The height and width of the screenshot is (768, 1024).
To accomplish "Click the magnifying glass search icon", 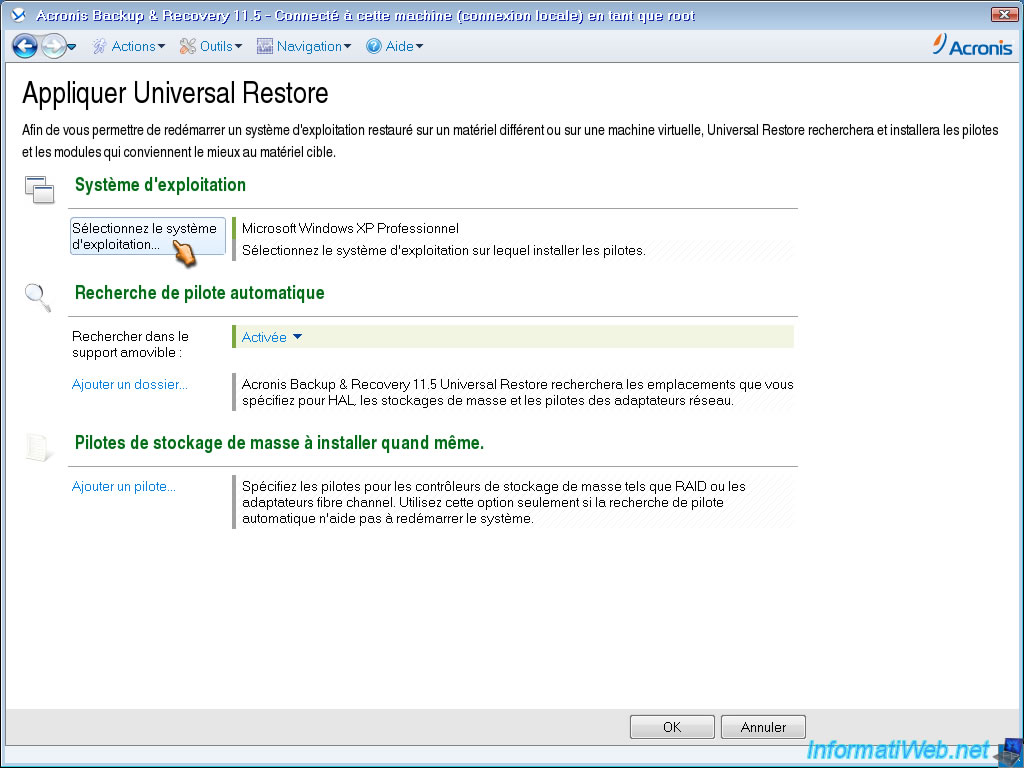I will click(x=37, y=297).
